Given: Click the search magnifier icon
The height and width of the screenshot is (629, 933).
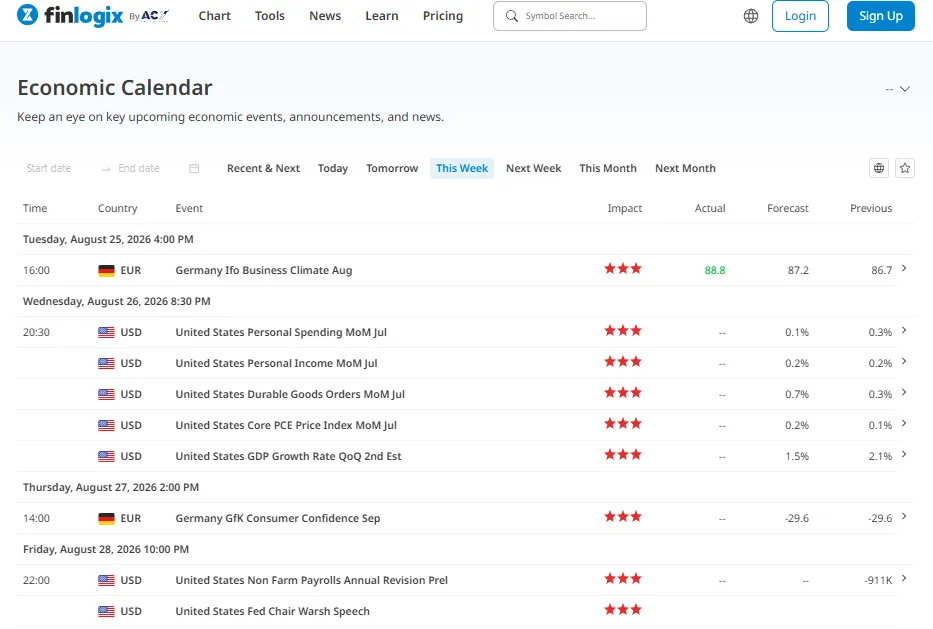Looking at the screenshot, I should tap(512, 16).
